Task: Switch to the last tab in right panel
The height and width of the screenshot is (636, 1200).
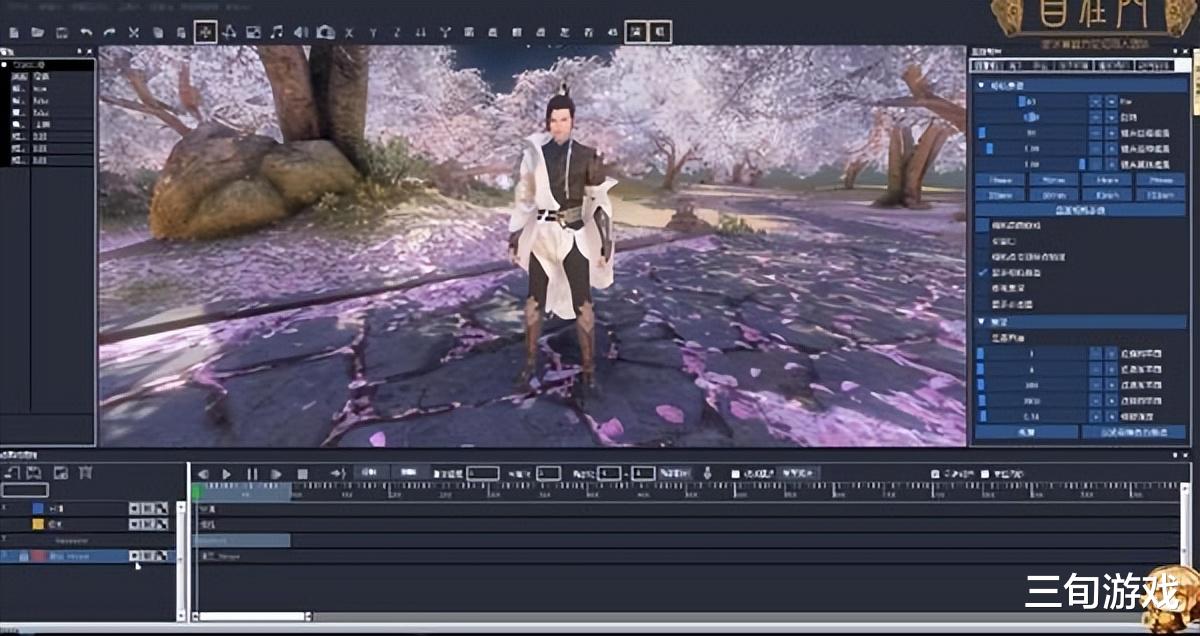Action: 1154,66
